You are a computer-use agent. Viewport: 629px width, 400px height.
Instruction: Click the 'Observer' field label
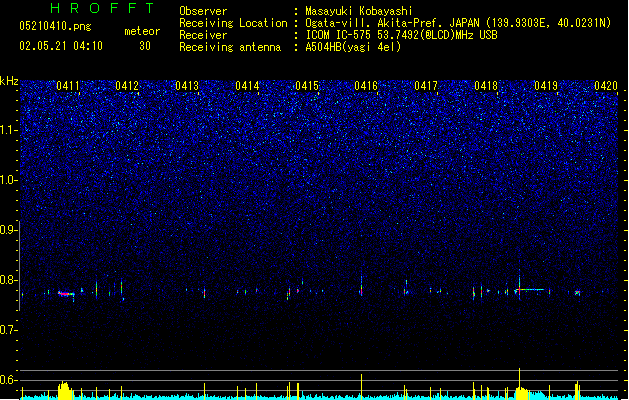coord(203,11)
